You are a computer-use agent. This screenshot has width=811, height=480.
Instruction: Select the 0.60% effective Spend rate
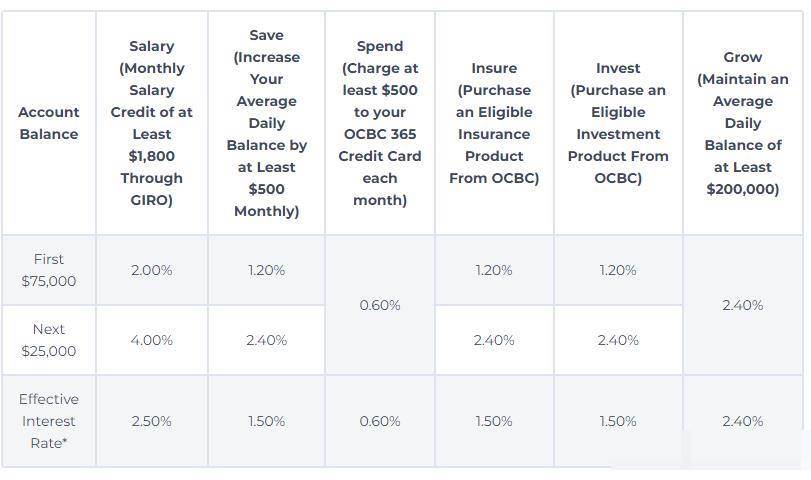[380, 421]
